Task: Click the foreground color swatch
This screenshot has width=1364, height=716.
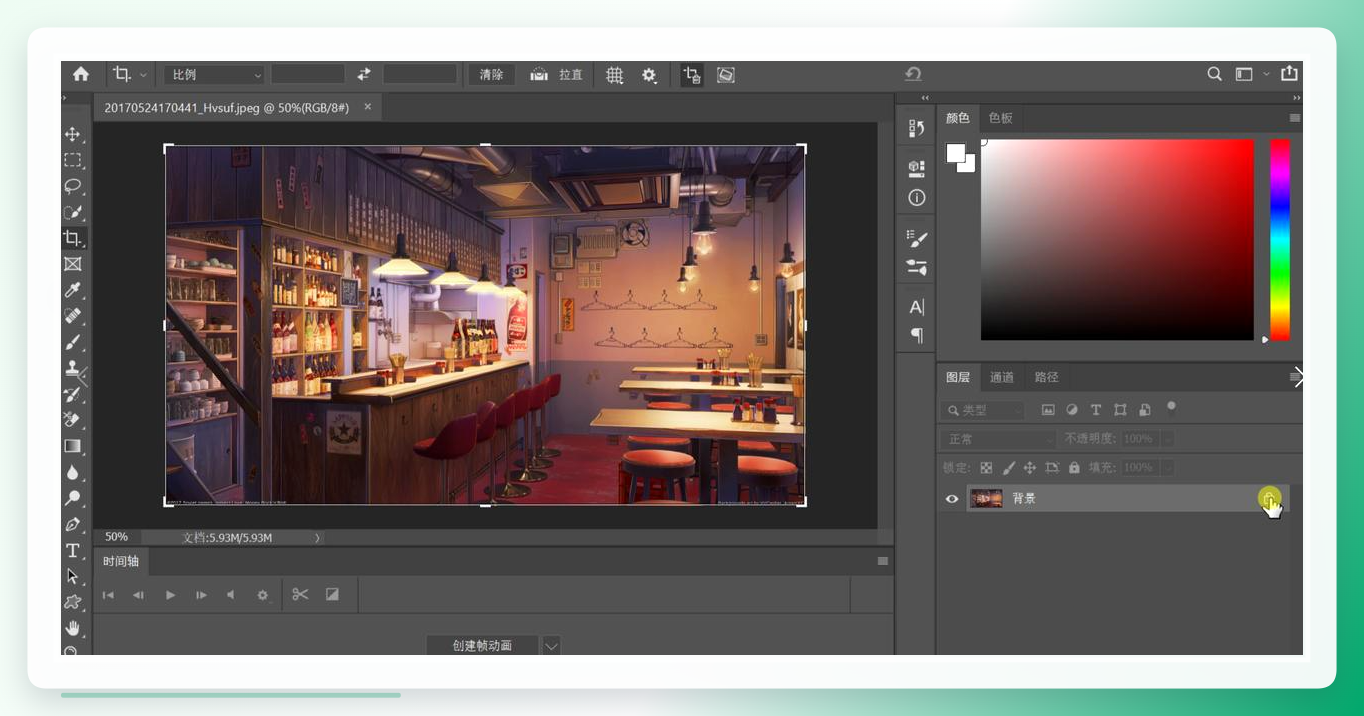Action: coord(956,153)
